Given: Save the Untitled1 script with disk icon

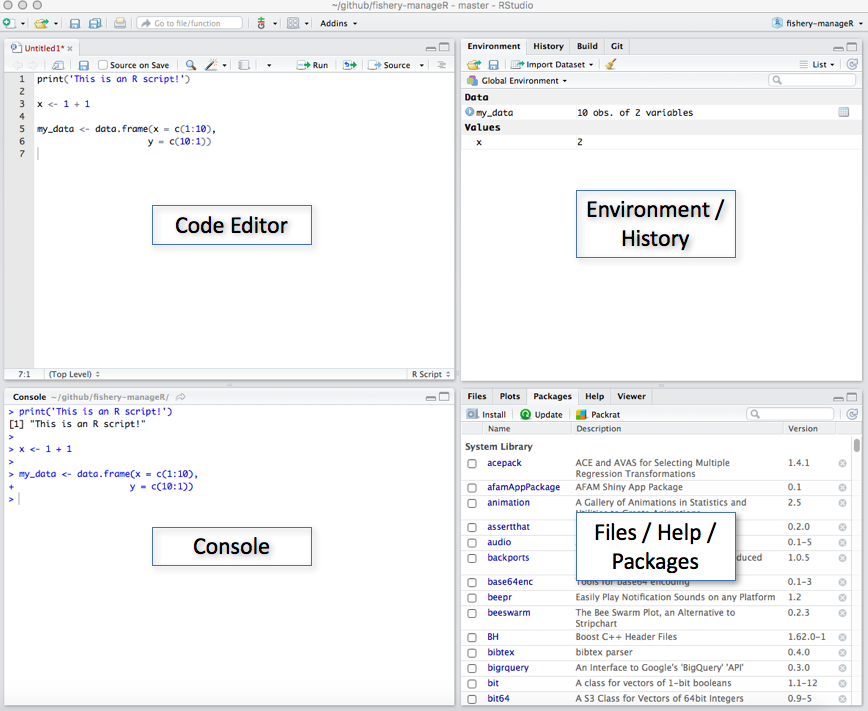Looking at the screenshot, I should (x=84, y=64).
